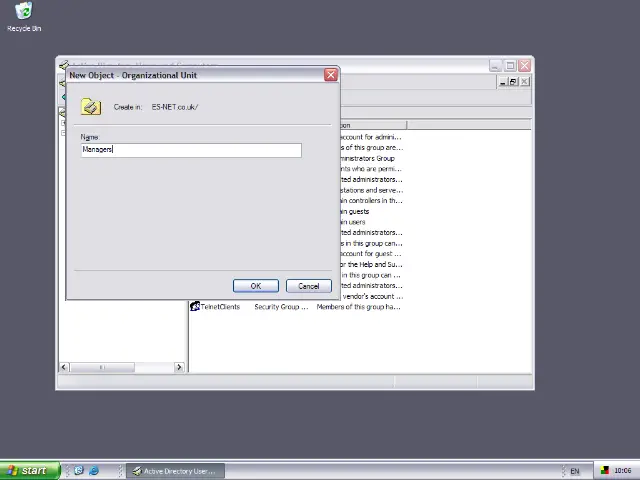Click the right arrow of tree scrollbar

[x=179, y=367]
